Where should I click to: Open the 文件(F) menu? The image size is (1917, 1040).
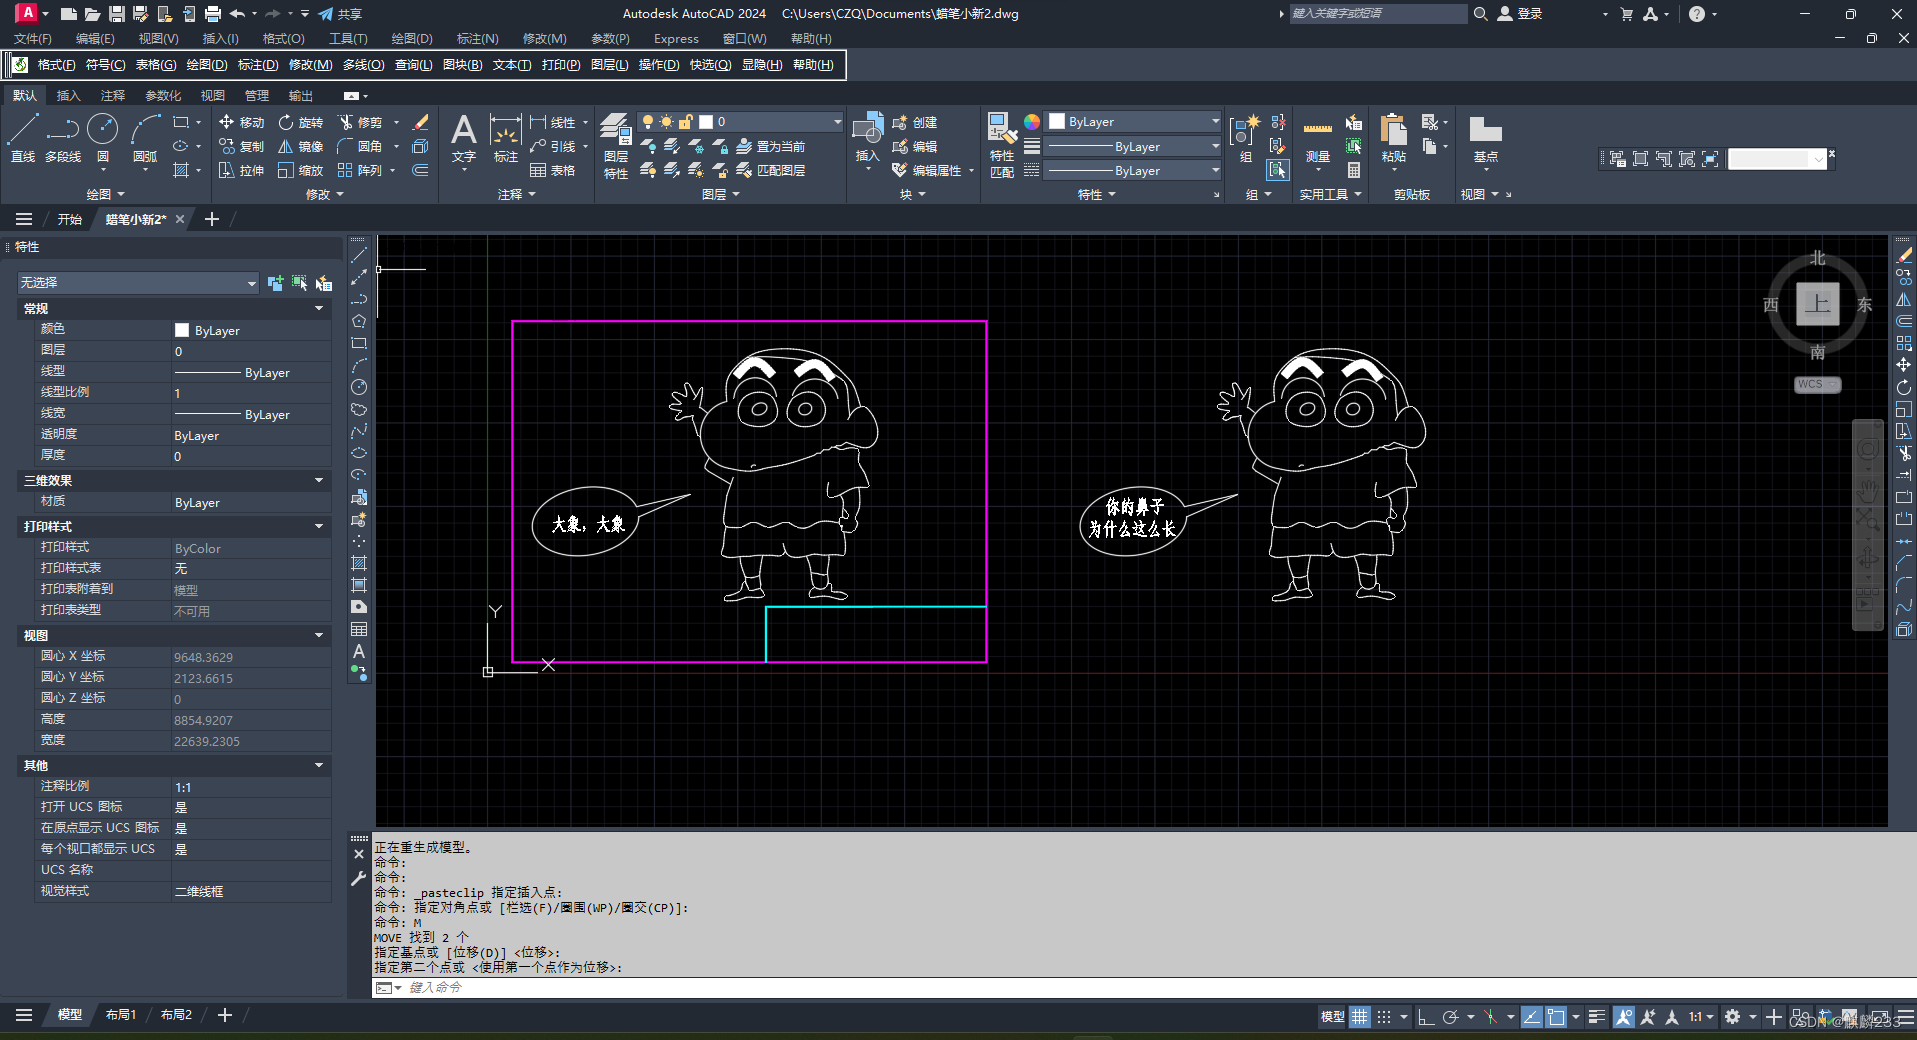(x=33, y=39)
